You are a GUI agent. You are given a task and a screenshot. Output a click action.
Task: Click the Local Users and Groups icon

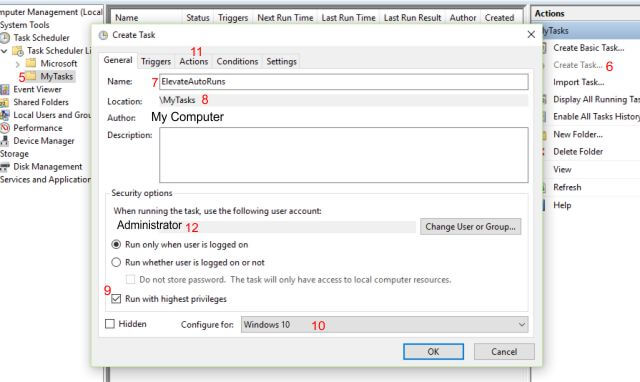click(4, 115)
